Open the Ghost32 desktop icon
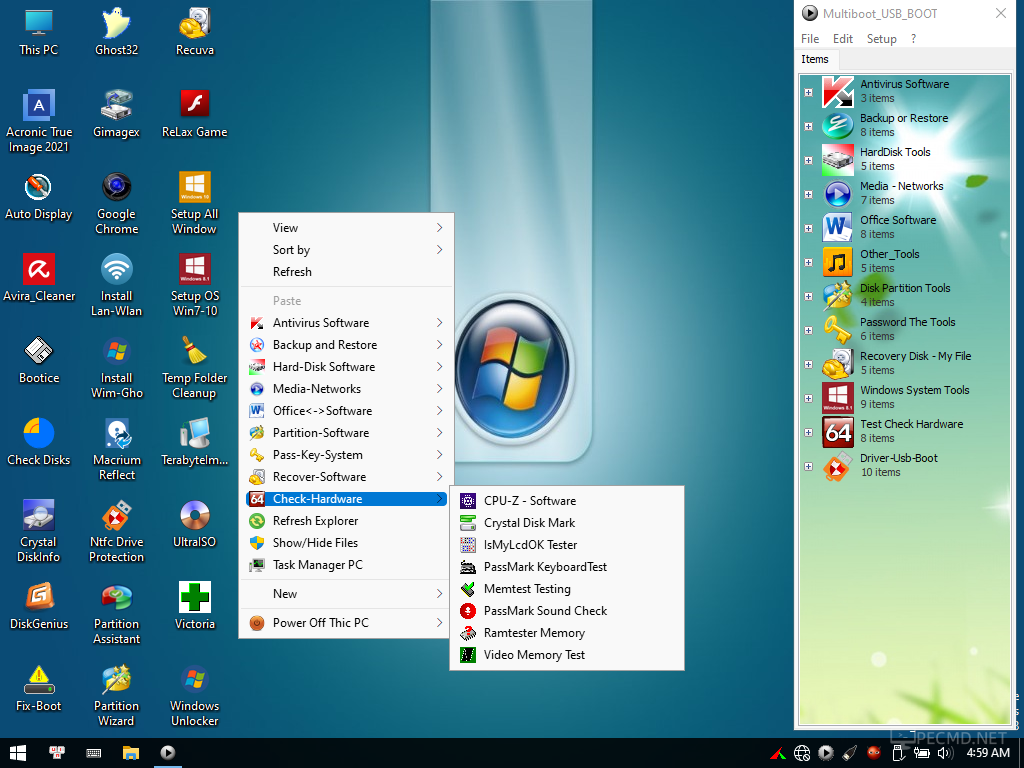This screenshot has width=1024, height=768. point(116,32)
